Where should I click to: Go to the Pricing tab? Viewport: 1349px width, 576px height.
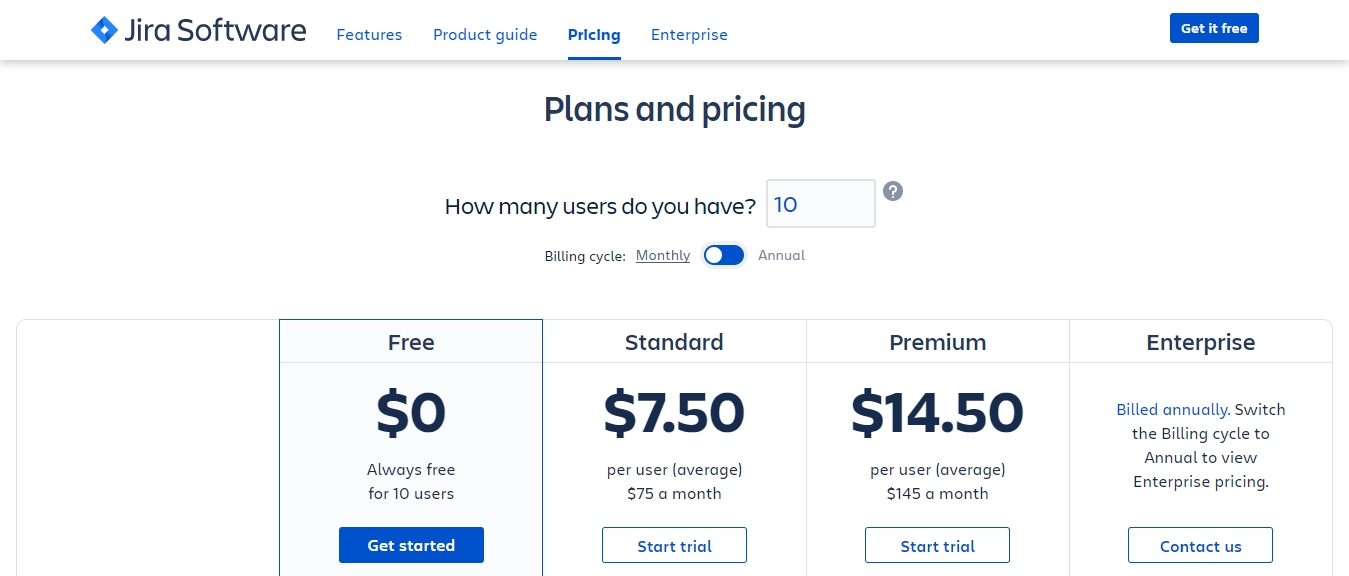point(594,34)
